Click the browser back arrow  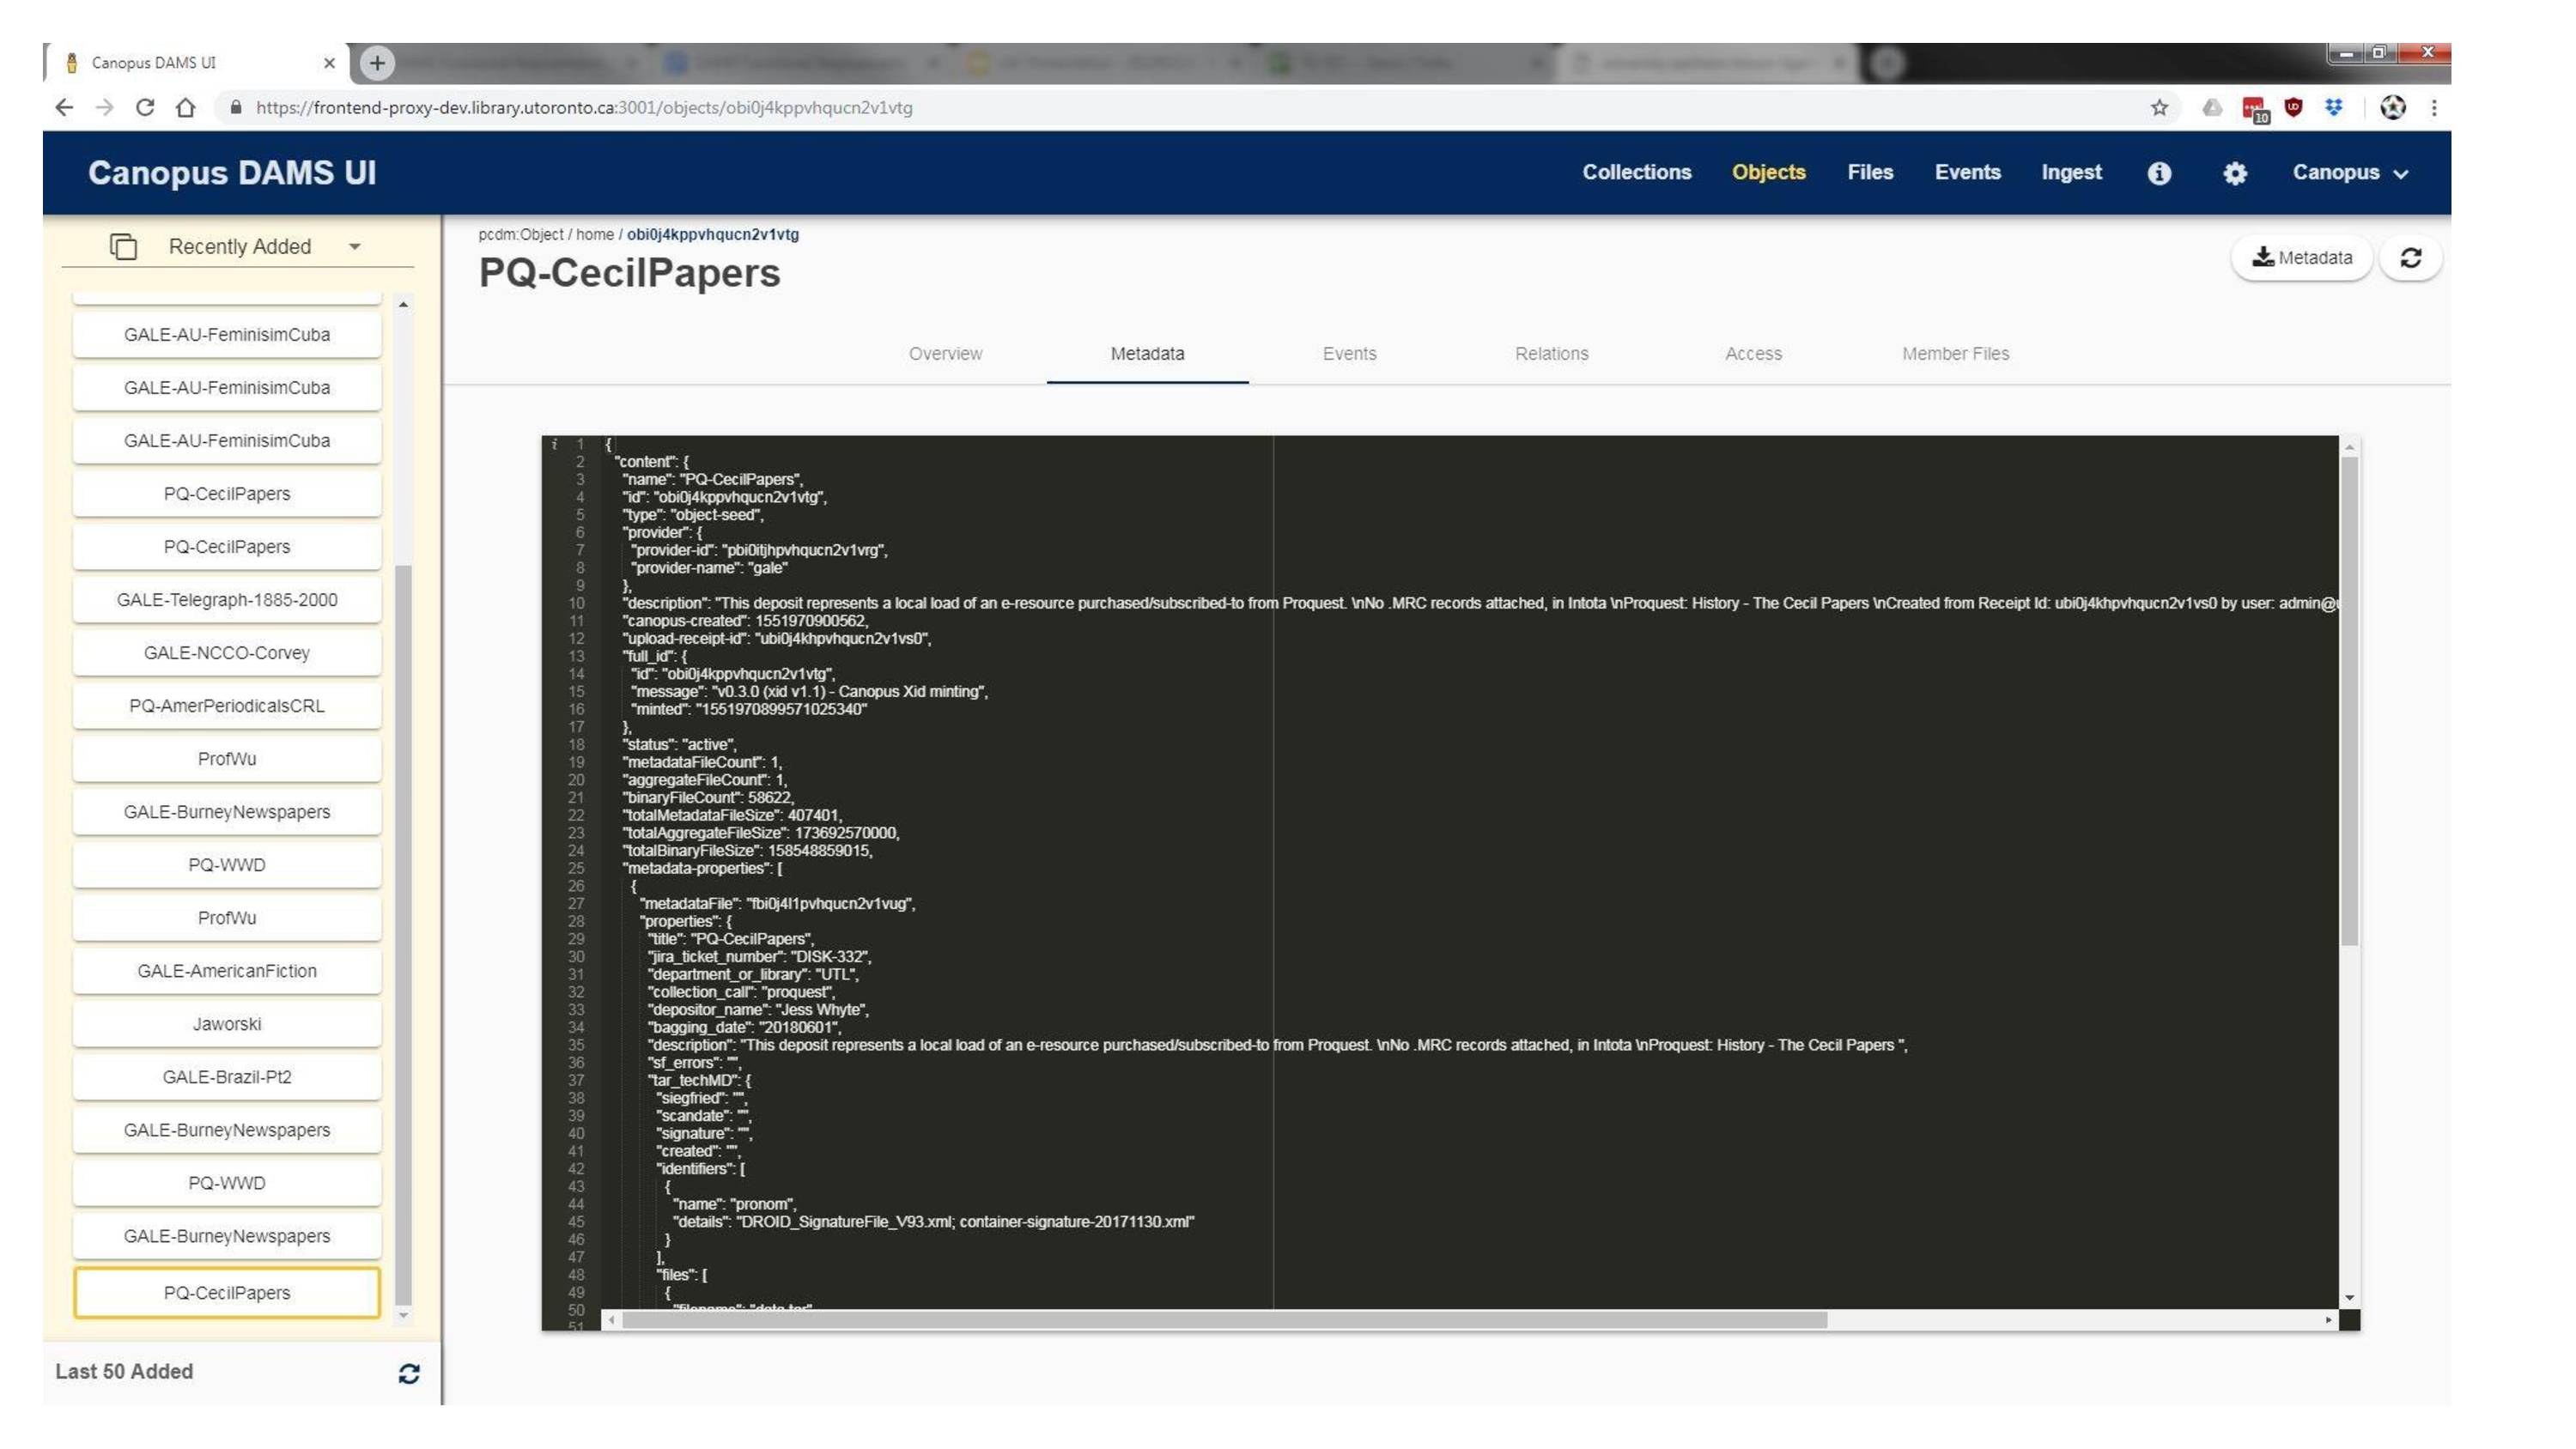click(x=64, y=107)
